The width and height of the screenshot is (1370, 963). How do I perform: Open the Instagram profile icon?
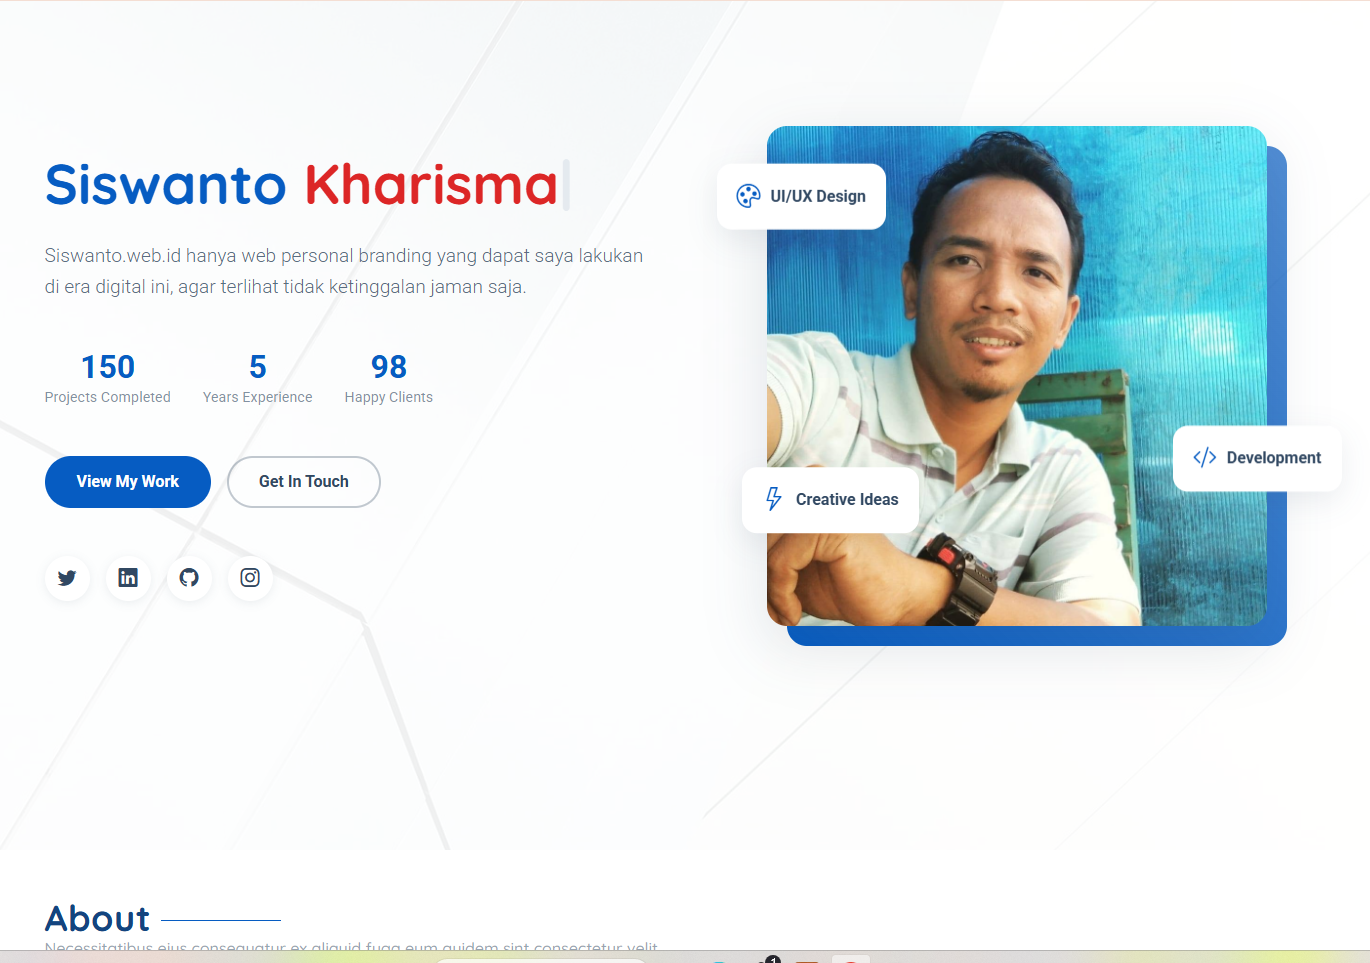(250, 578)
